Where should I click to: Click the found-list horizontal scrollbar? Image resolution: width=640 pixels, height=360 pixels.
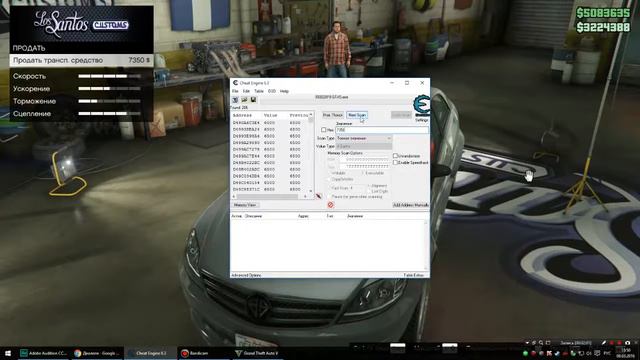pos(269,197)
